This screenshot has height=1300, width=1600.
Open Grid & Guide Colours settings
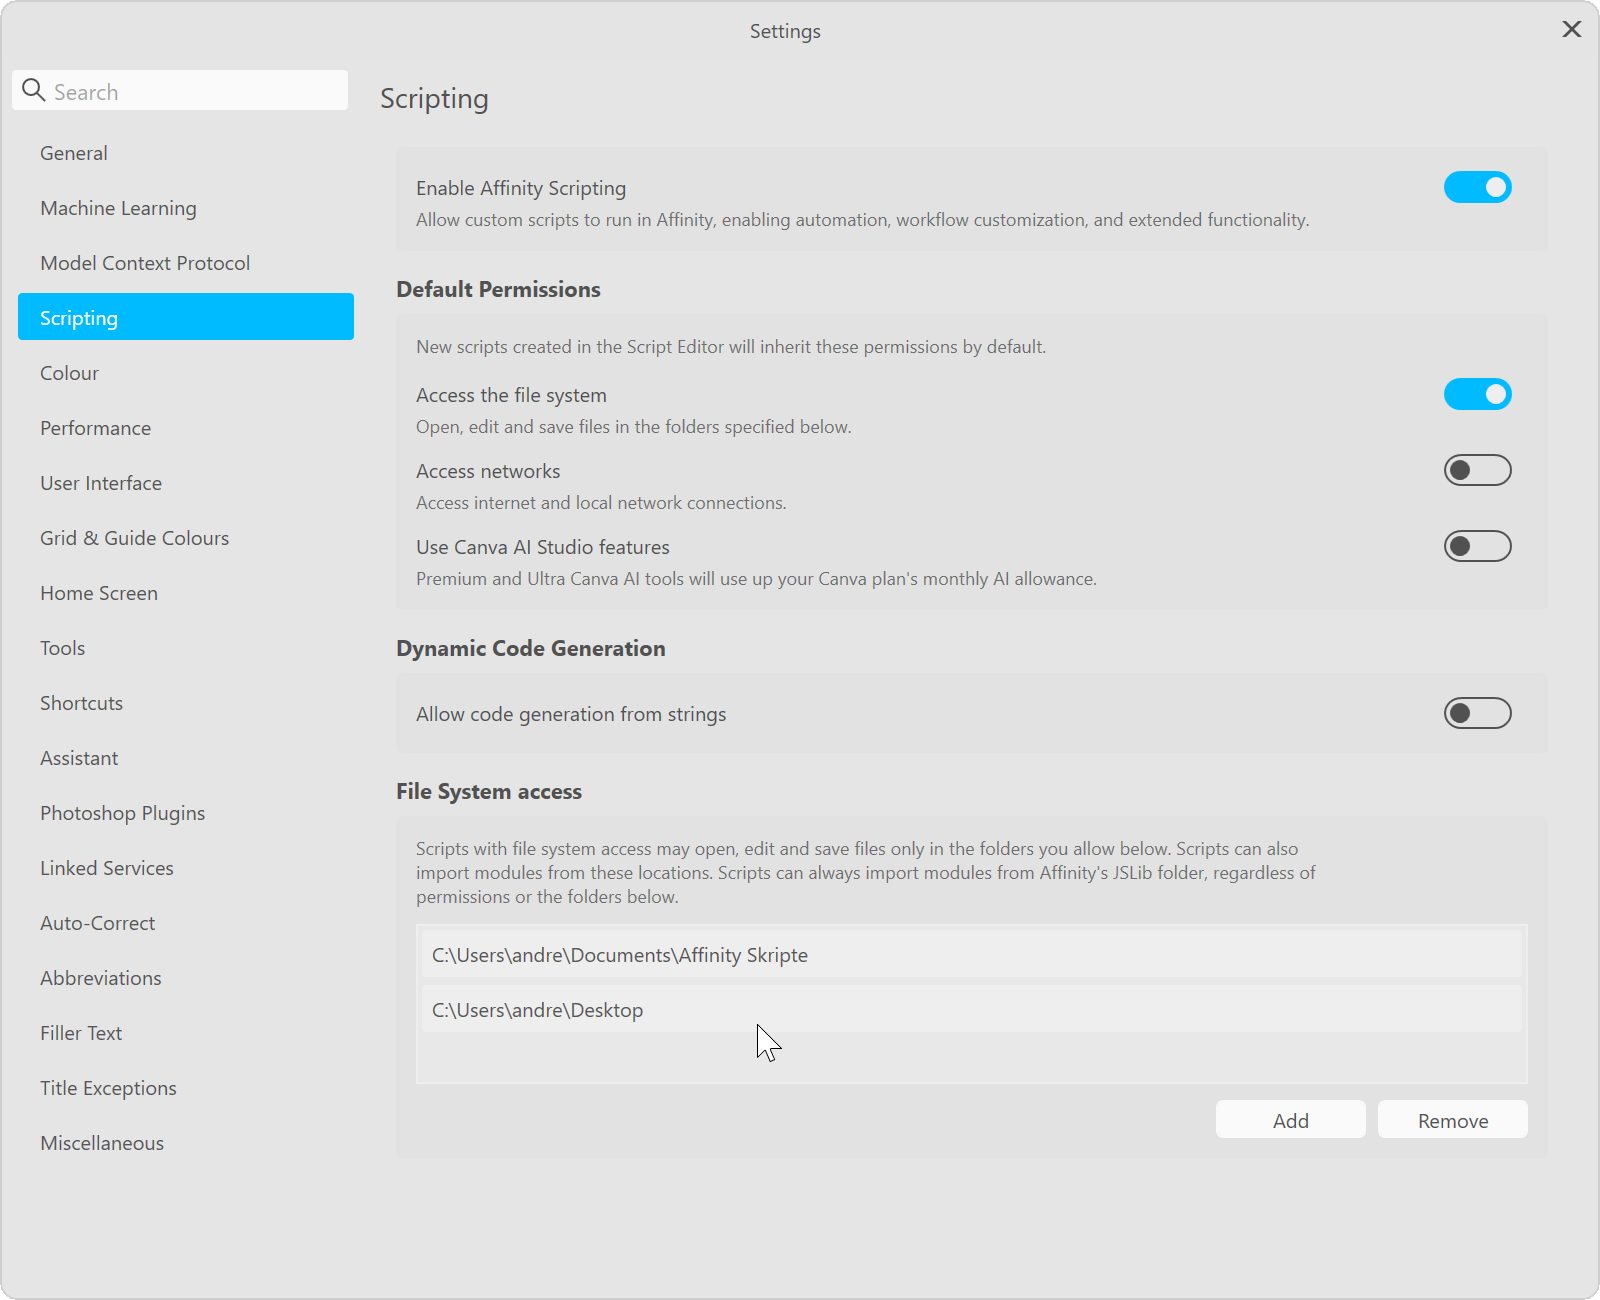tap(186, 538)
